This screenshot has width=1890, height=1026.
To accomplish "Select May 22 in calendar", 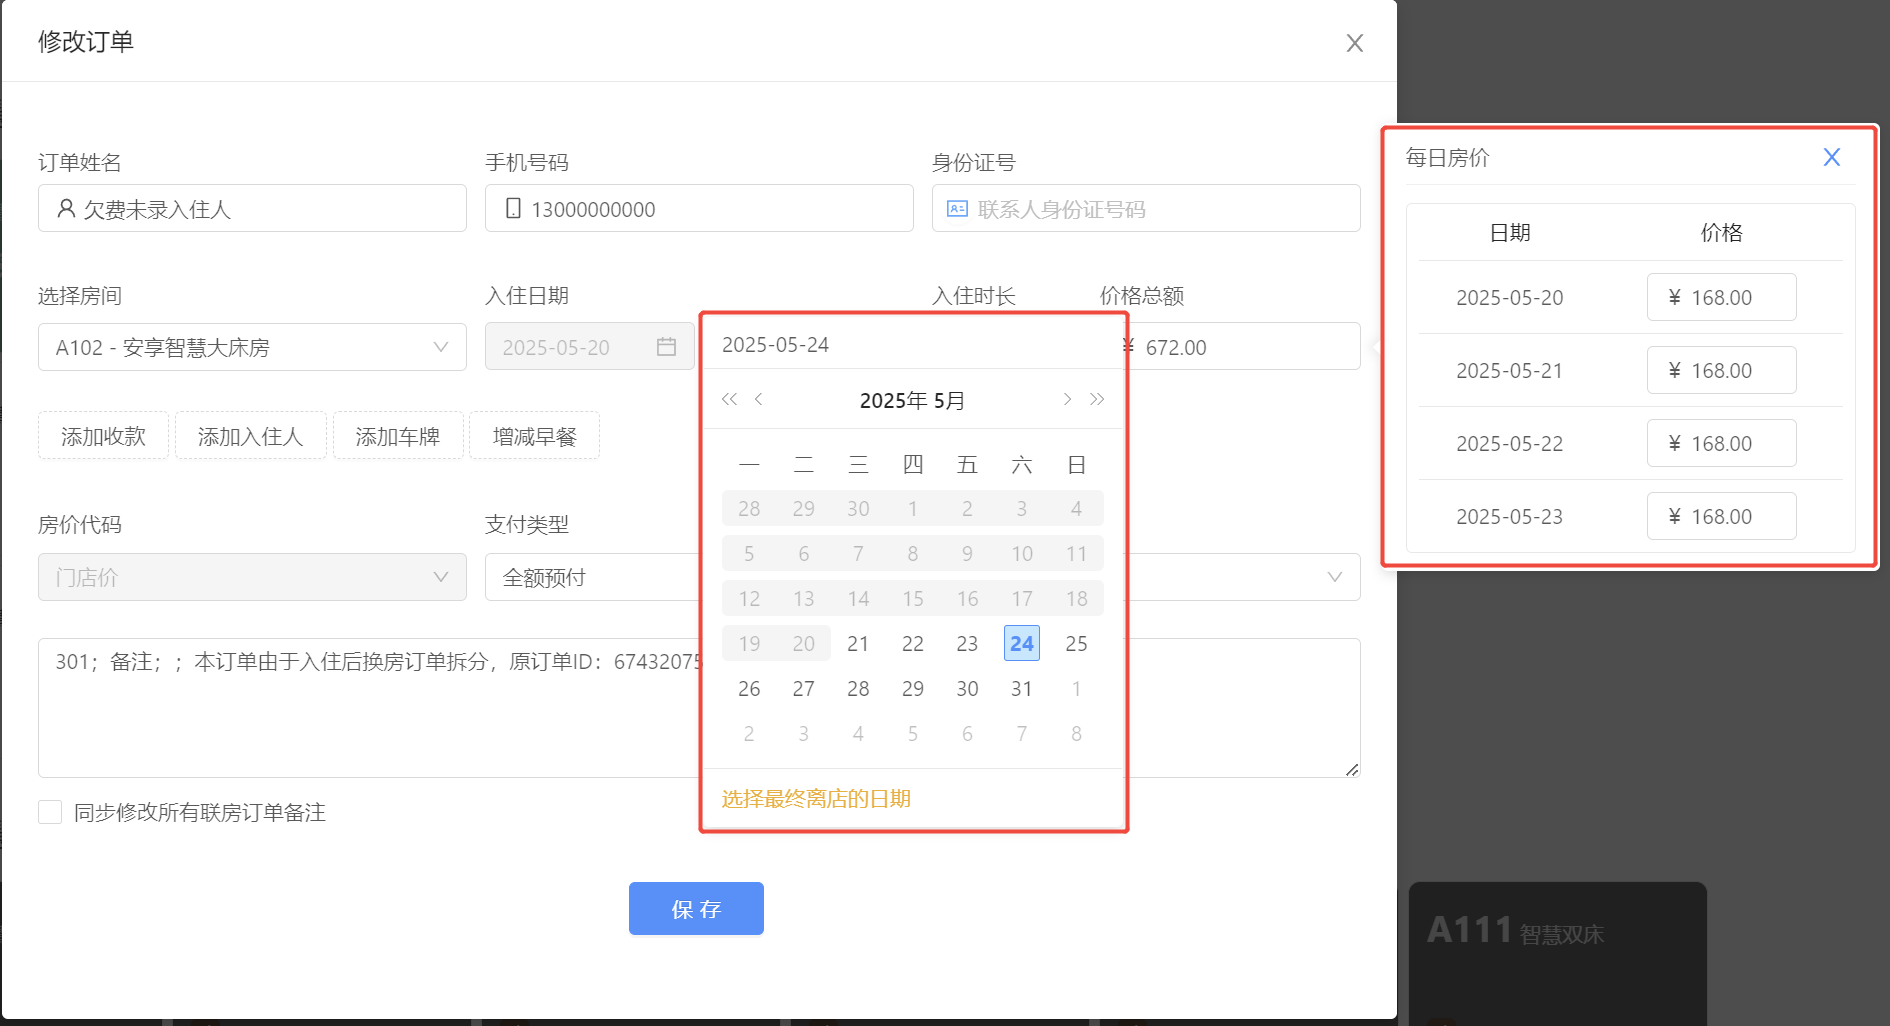I will pyautogui.click(x=913, y=643).
